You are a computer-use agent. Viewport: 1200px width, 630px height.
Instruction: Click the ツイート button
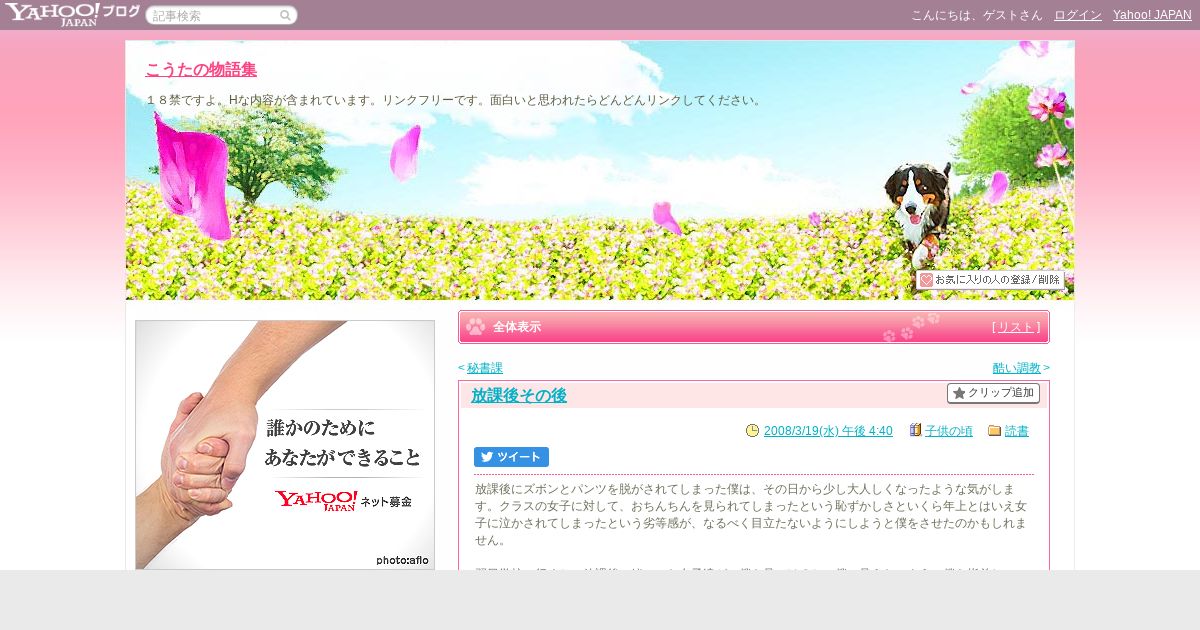click(x=511, y=457)
